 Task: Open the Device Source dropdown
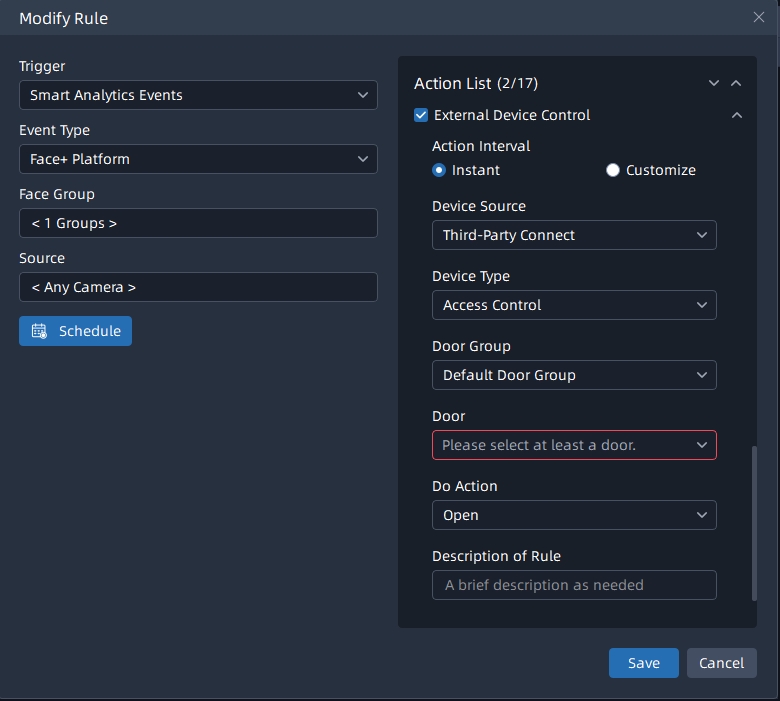(574, 235)
